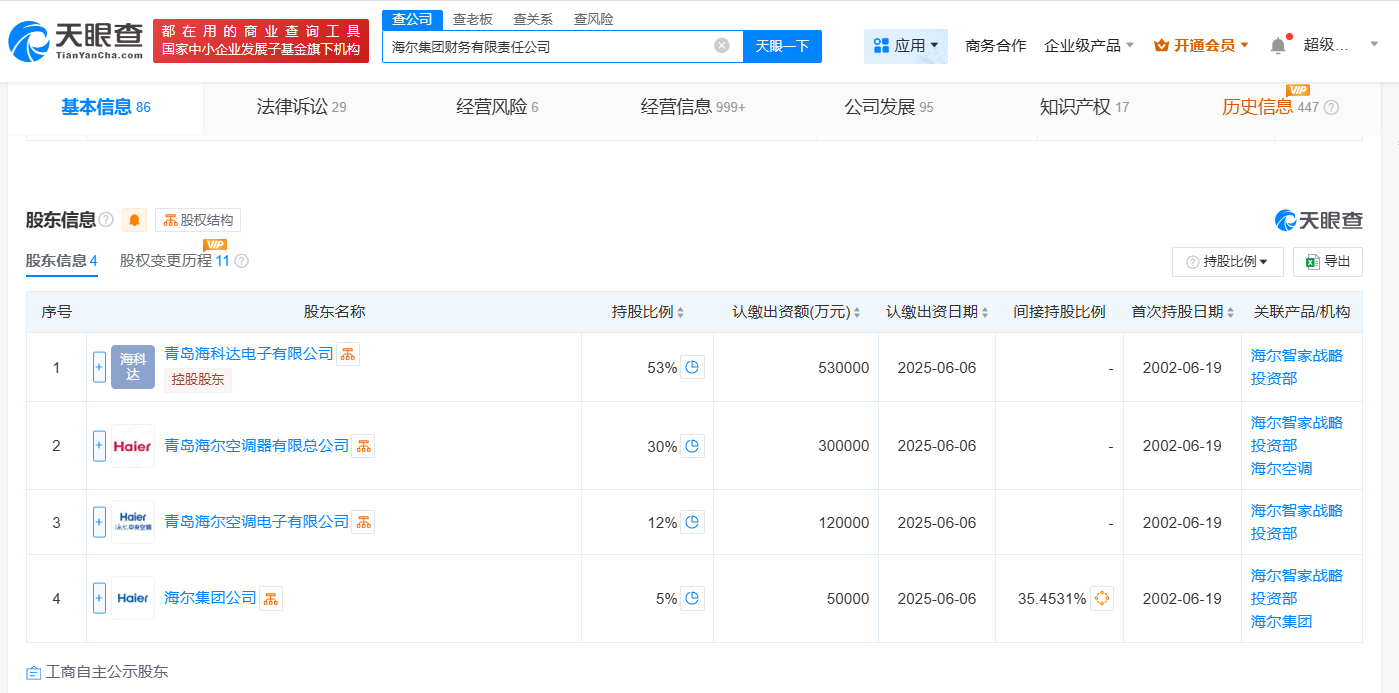
Task: Open the Haier logo for 青岛海尔空调器有限总公司
Action: [x=133, y=446]
